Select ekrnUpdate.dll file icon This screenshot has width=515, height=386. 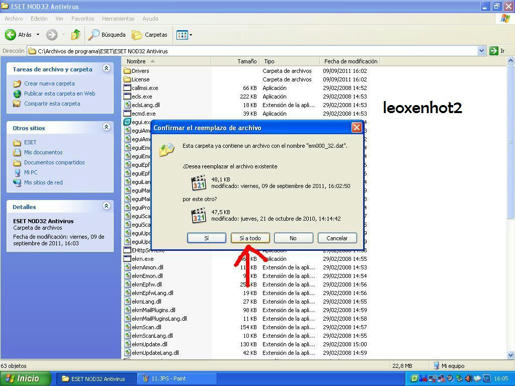127,344
